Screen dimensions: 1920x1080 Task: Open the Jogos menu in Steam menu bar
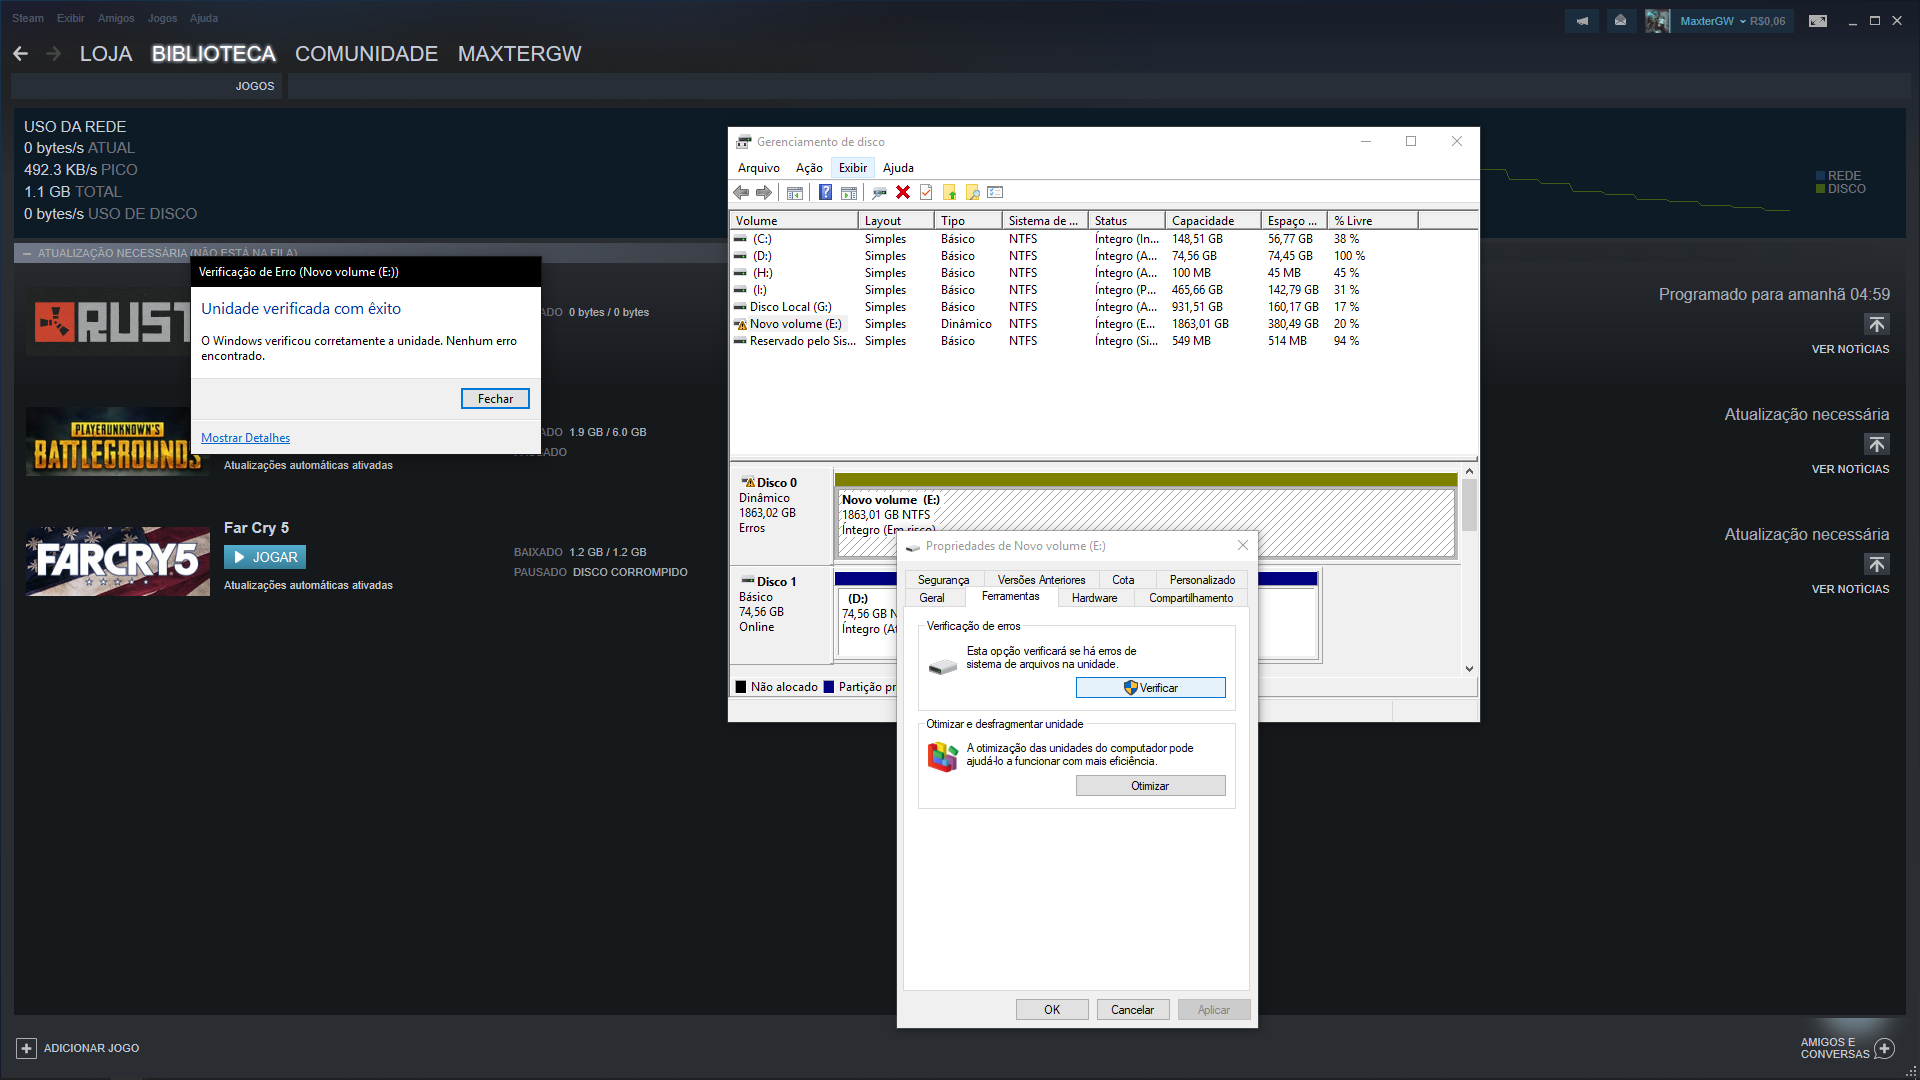(x=162, y=18)
